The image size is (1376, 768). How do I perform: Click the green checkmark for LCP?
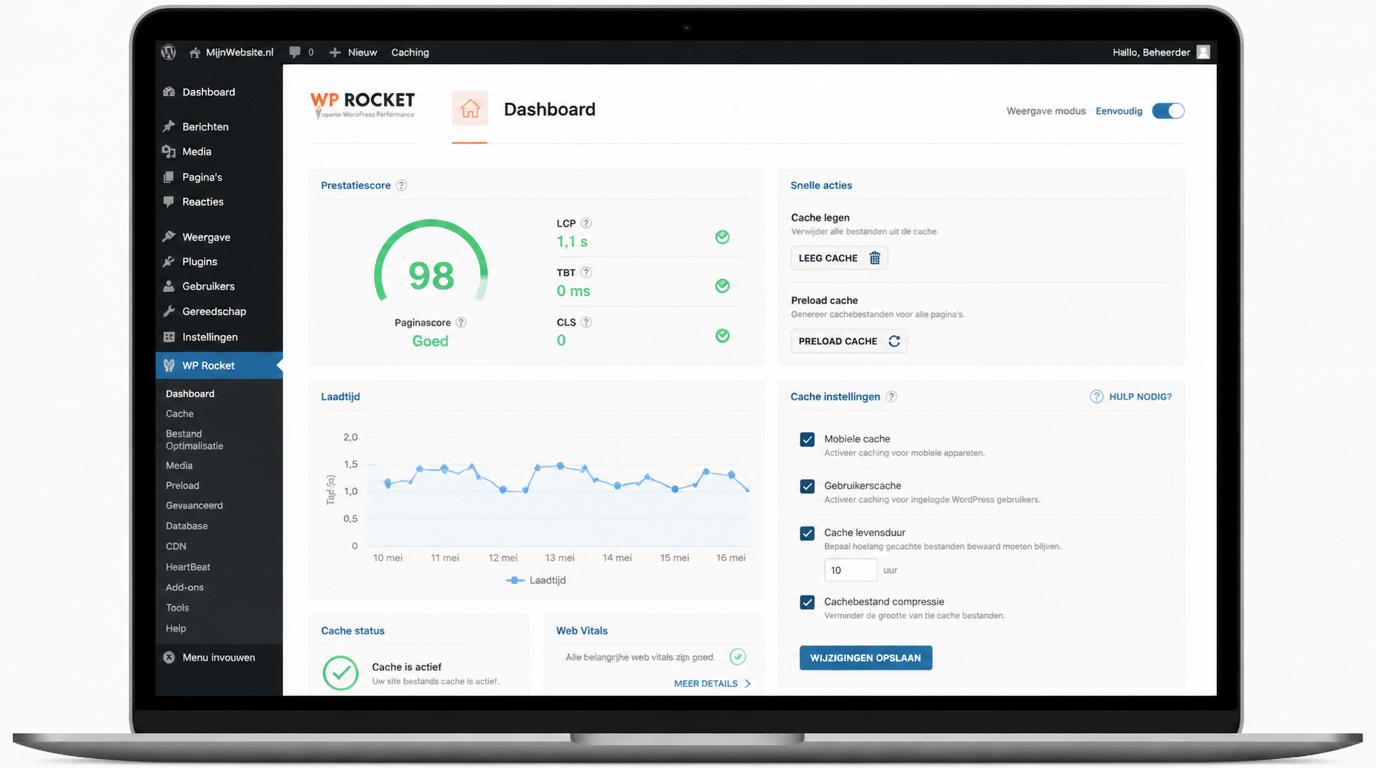tap(722, 237)
